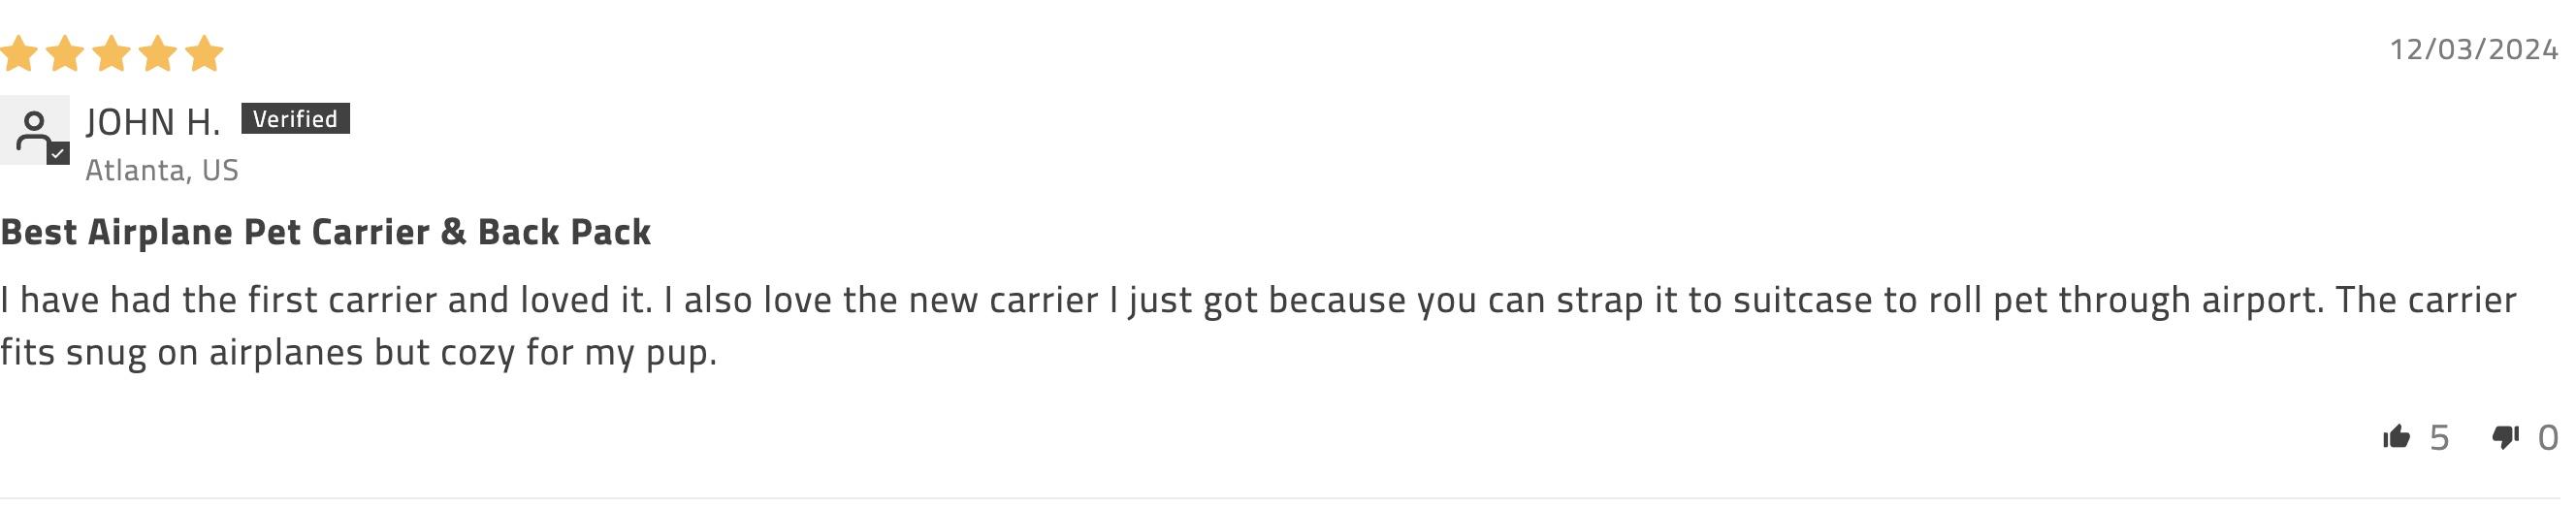Click the thumbs-down count of 0
Screen dimensions: 2576x508
2547,438
